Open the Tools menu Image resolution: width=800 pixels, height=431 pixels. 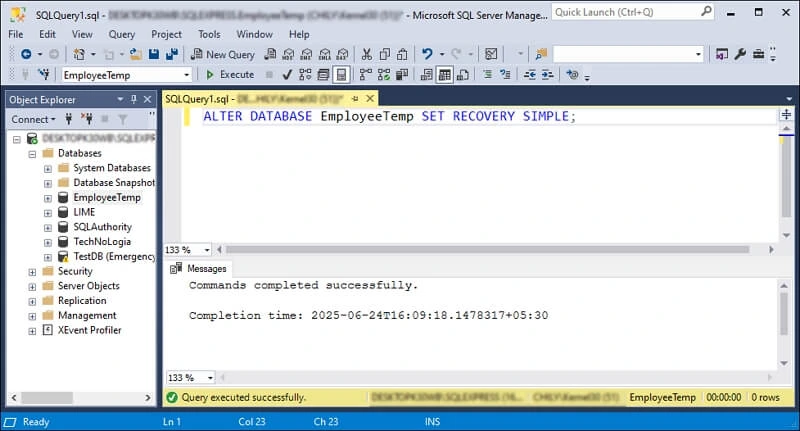(x=209, y=34)
